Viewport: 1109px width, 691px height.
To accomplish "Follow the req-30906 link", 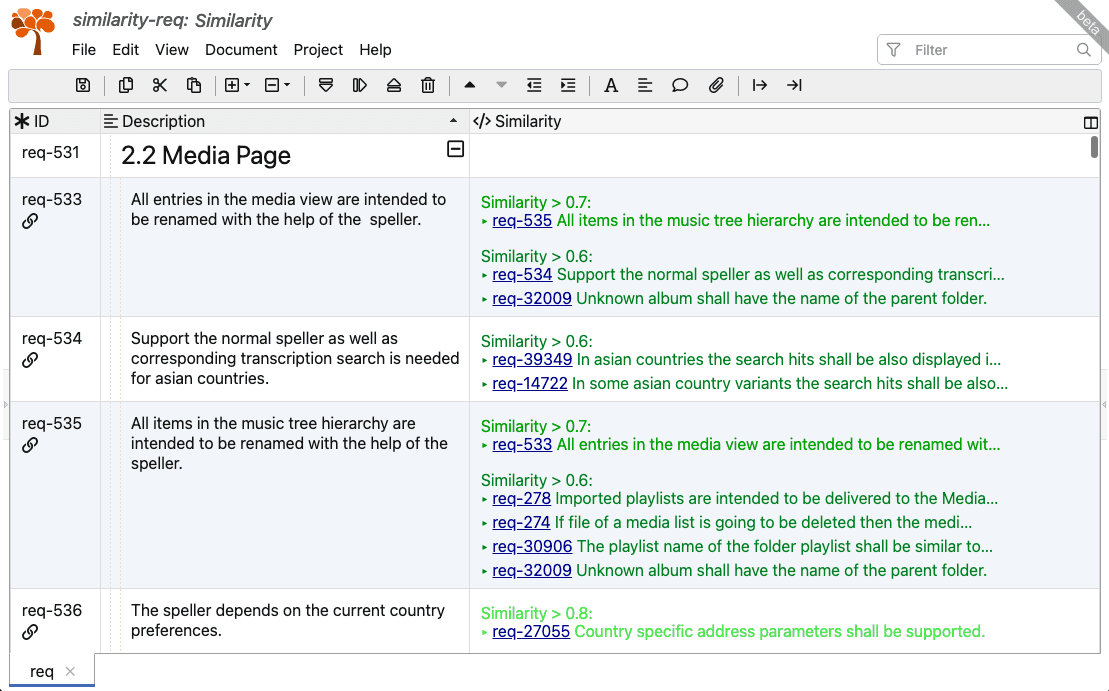I will click(x=532, y=547).
